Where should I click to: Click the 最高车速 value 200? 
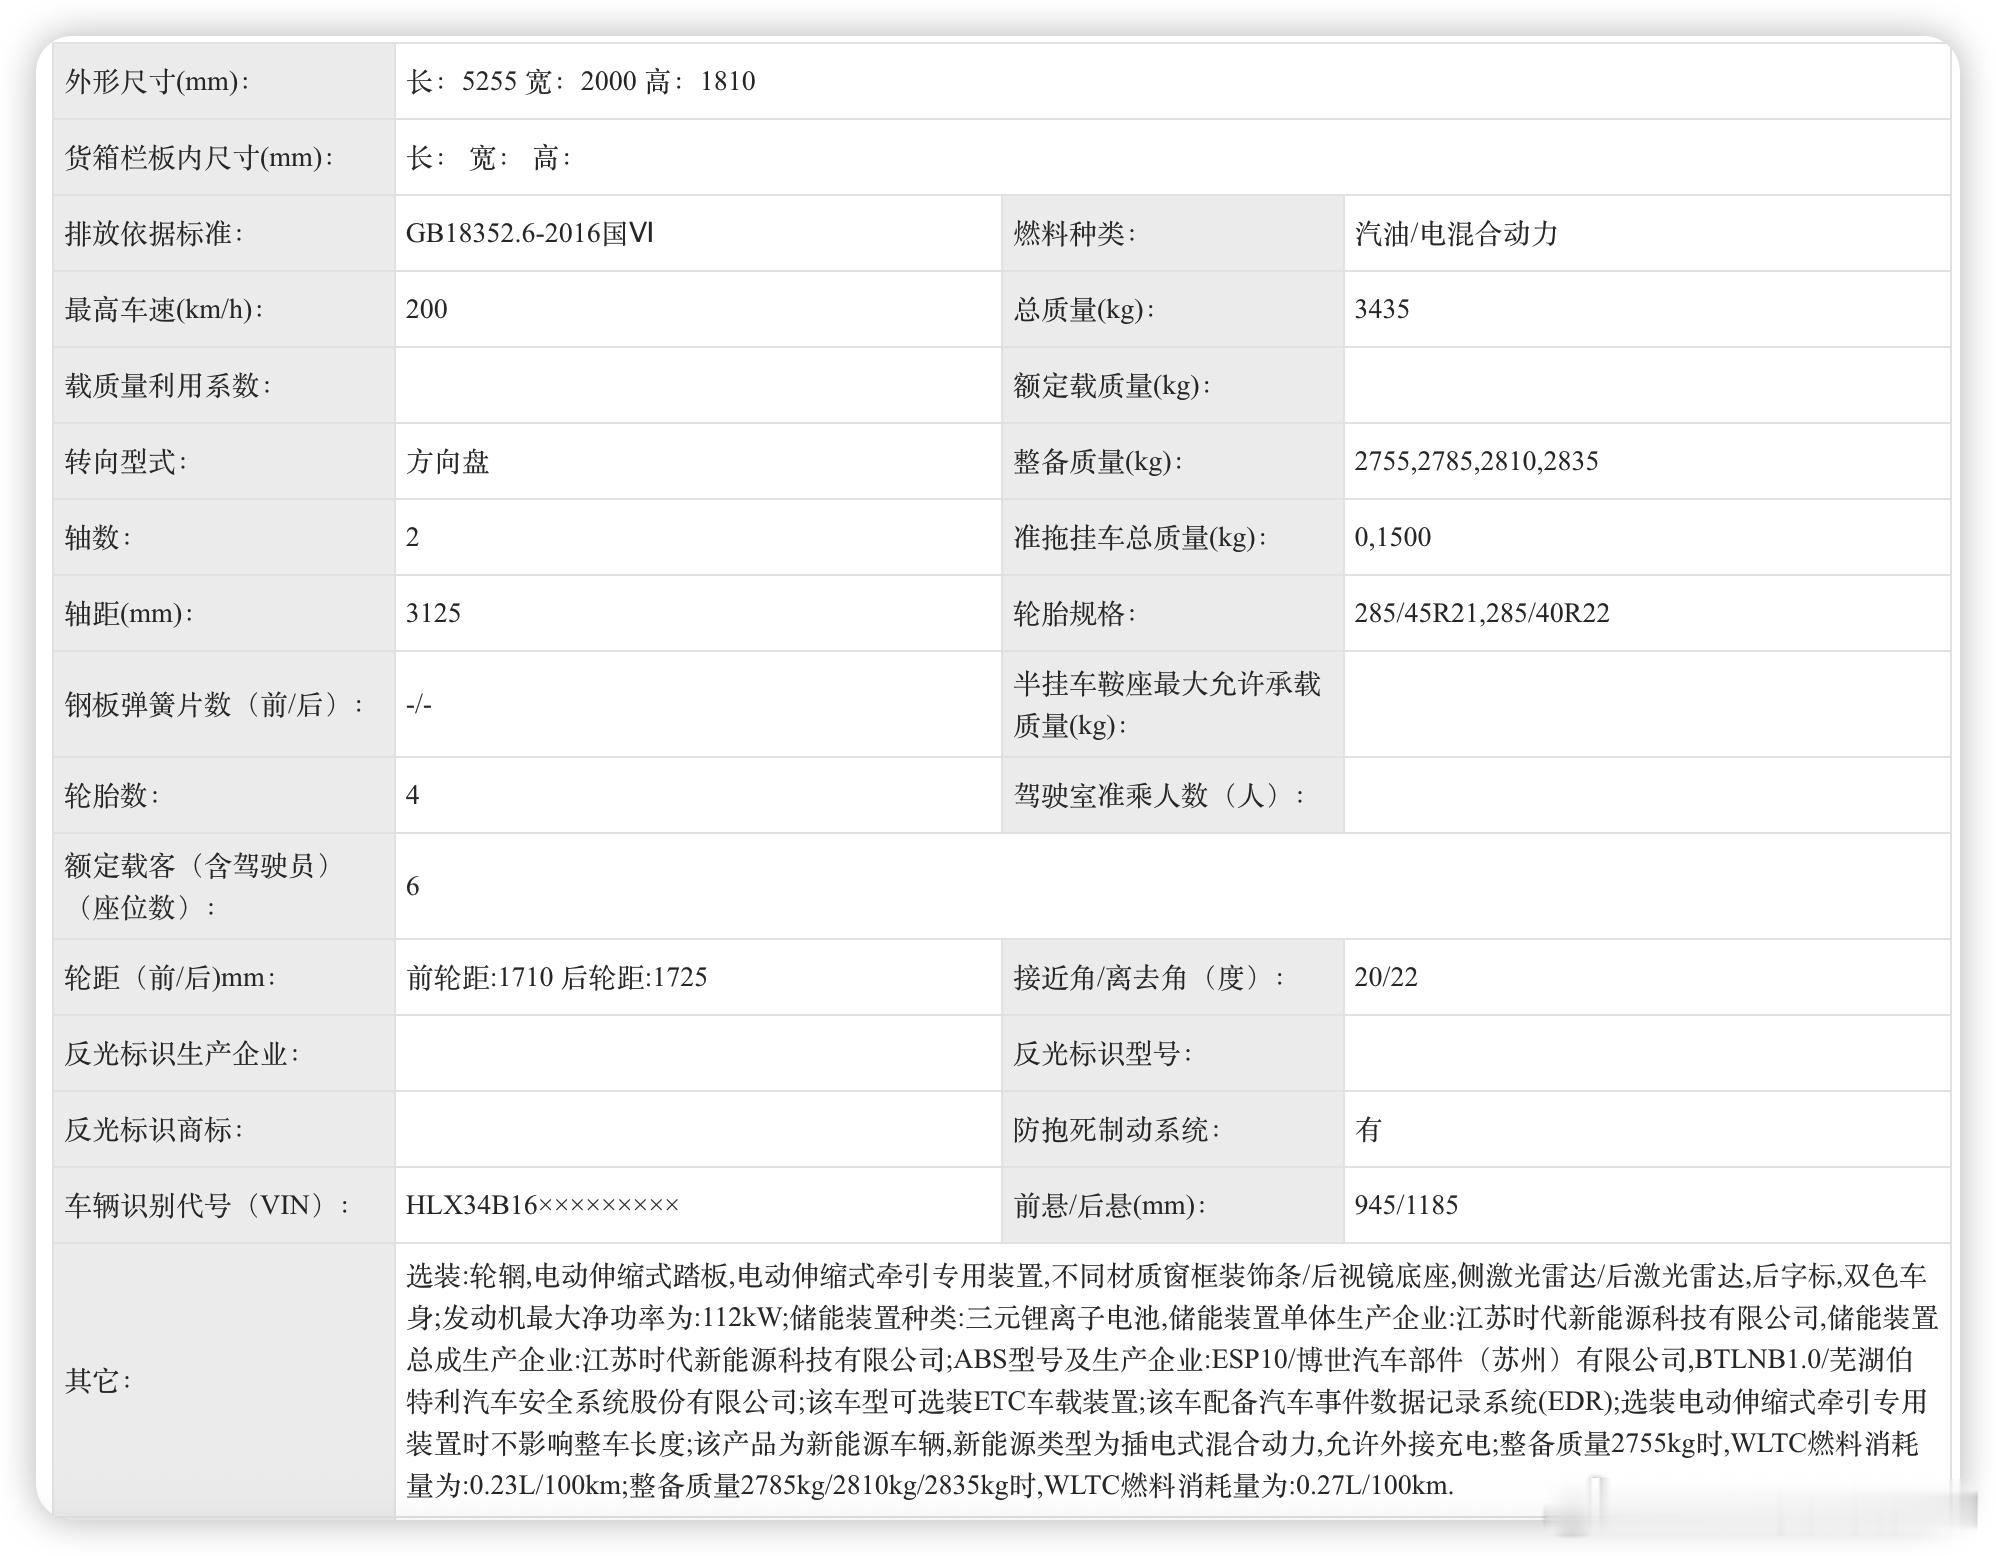pyautogui.click(x=427, y=309)
